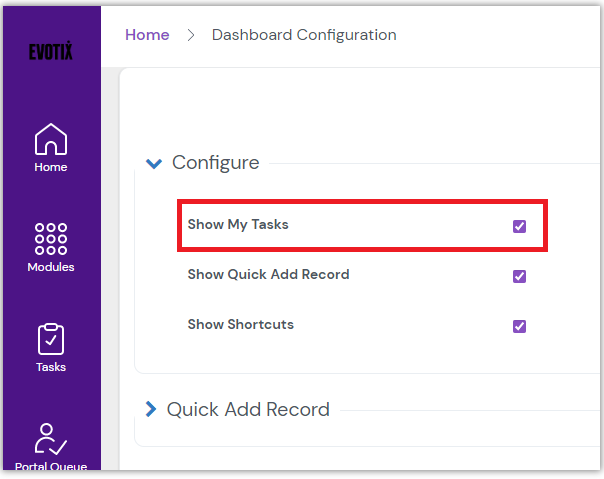Uncheck the Show My Tasks checkbox
604x479 pixels.
519,226
